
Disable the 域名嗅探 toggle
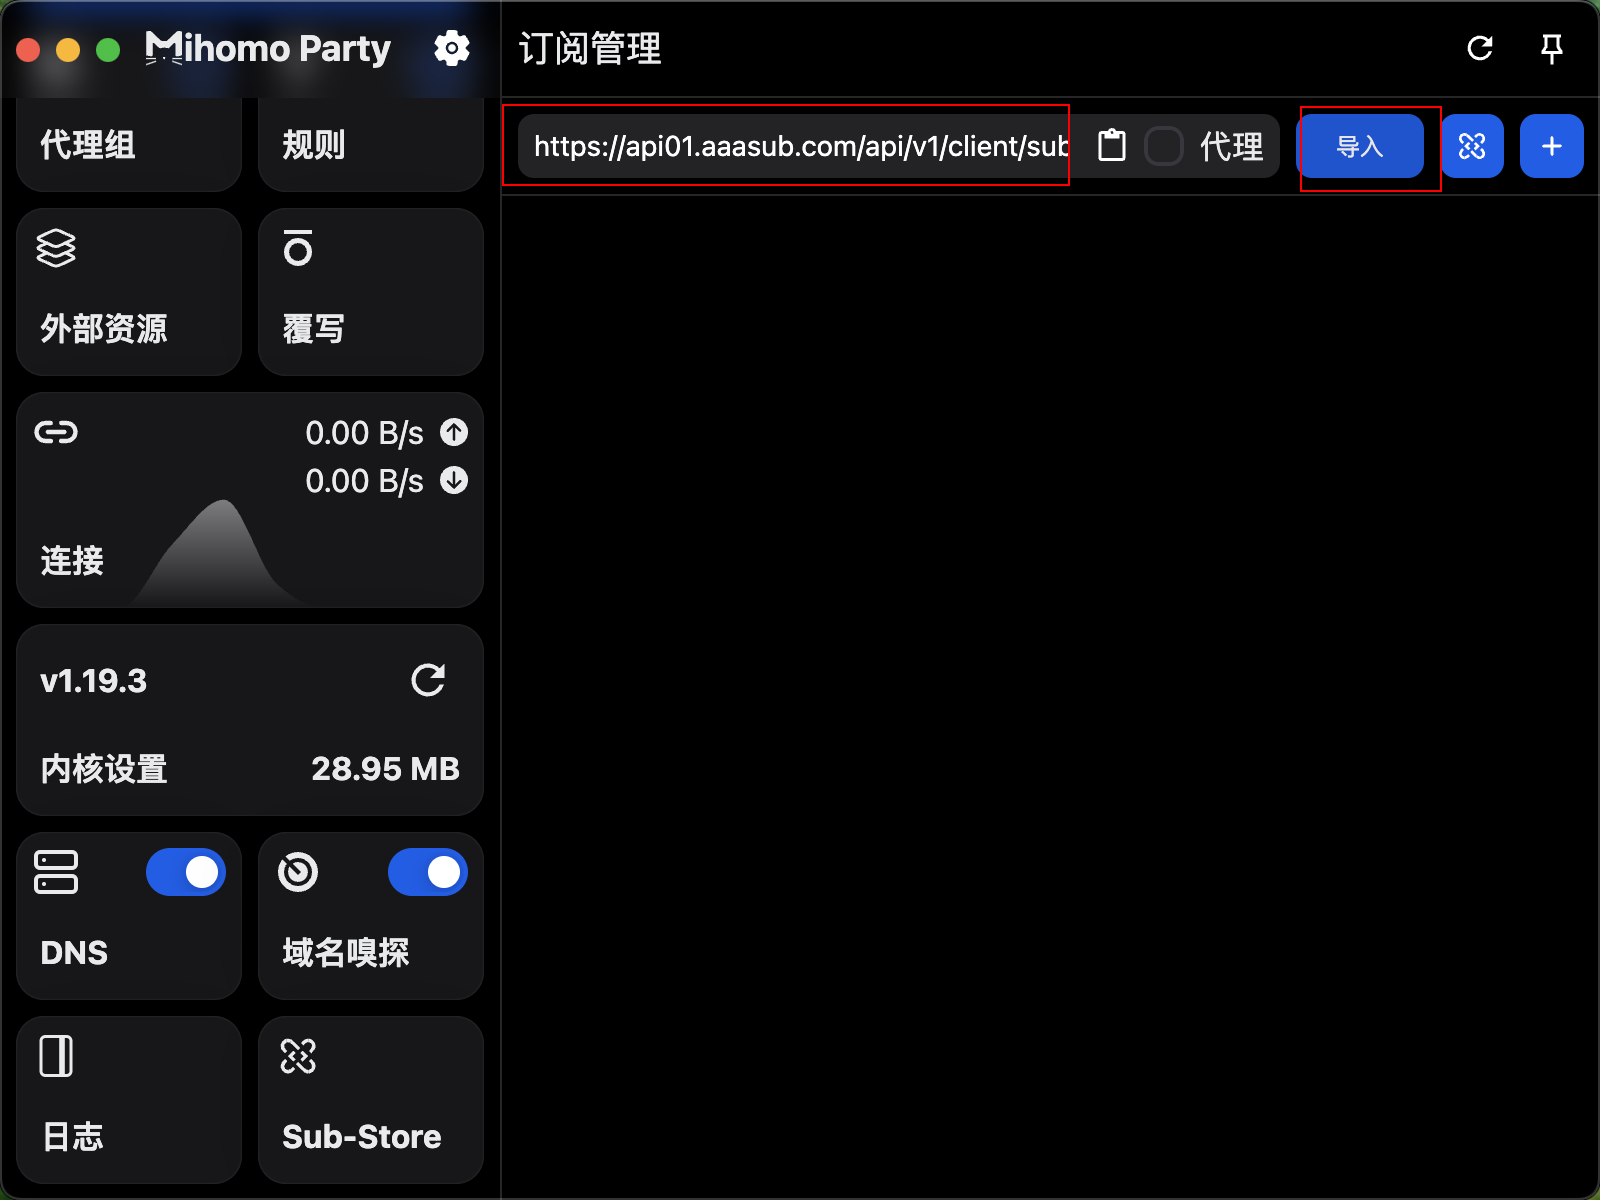tap(428, 872)
